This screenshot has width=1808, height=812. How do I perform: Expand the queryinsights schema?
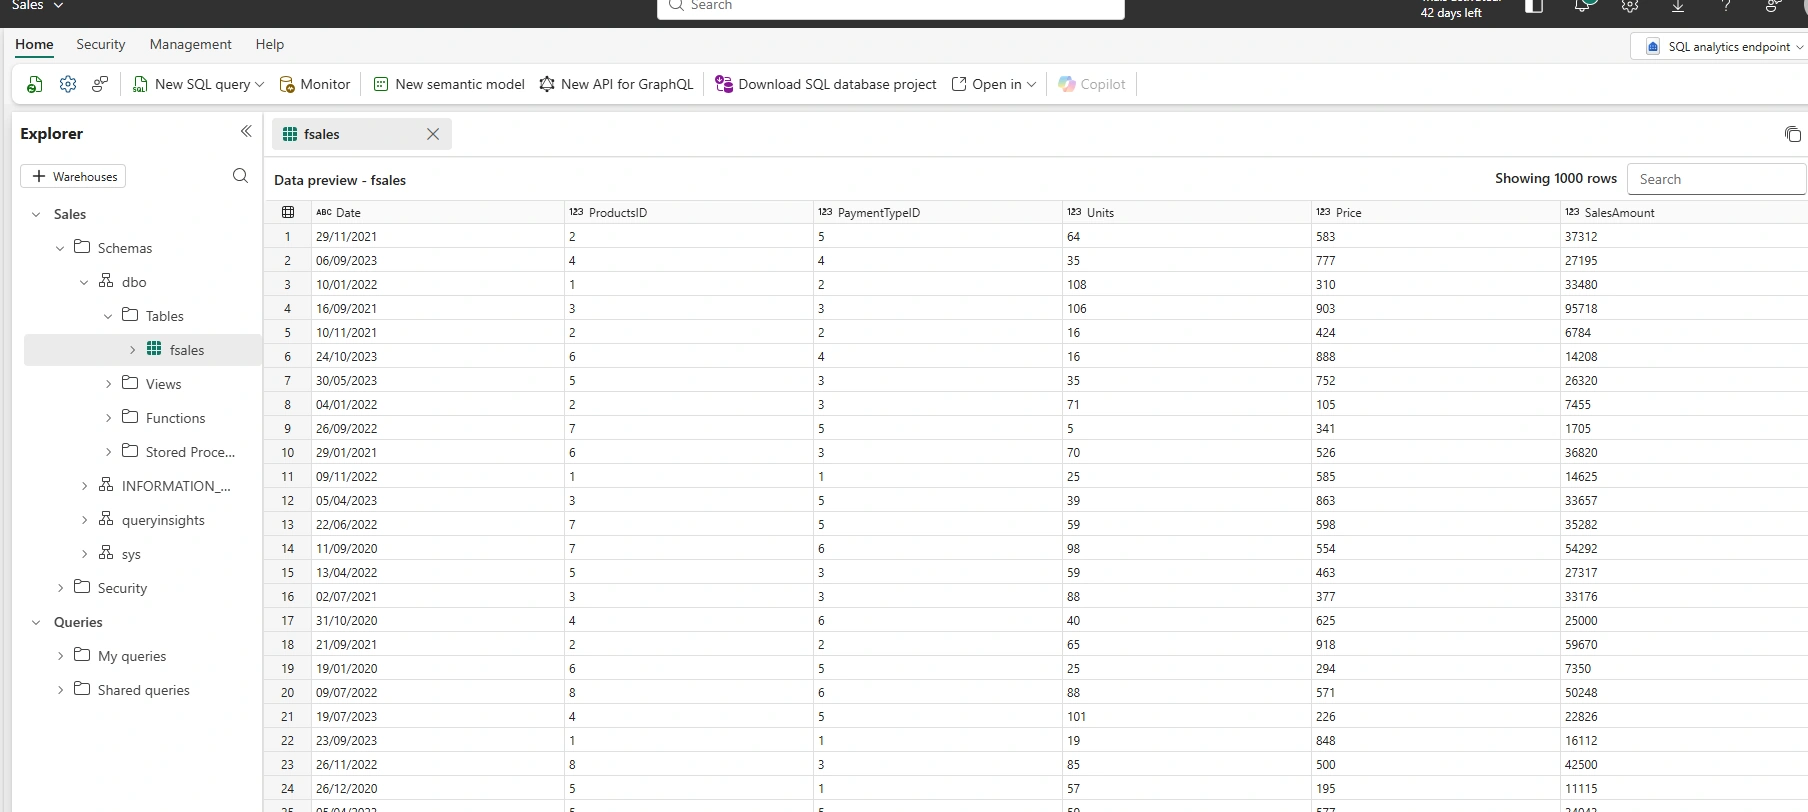pyautogui.click(x=84, y=520)
